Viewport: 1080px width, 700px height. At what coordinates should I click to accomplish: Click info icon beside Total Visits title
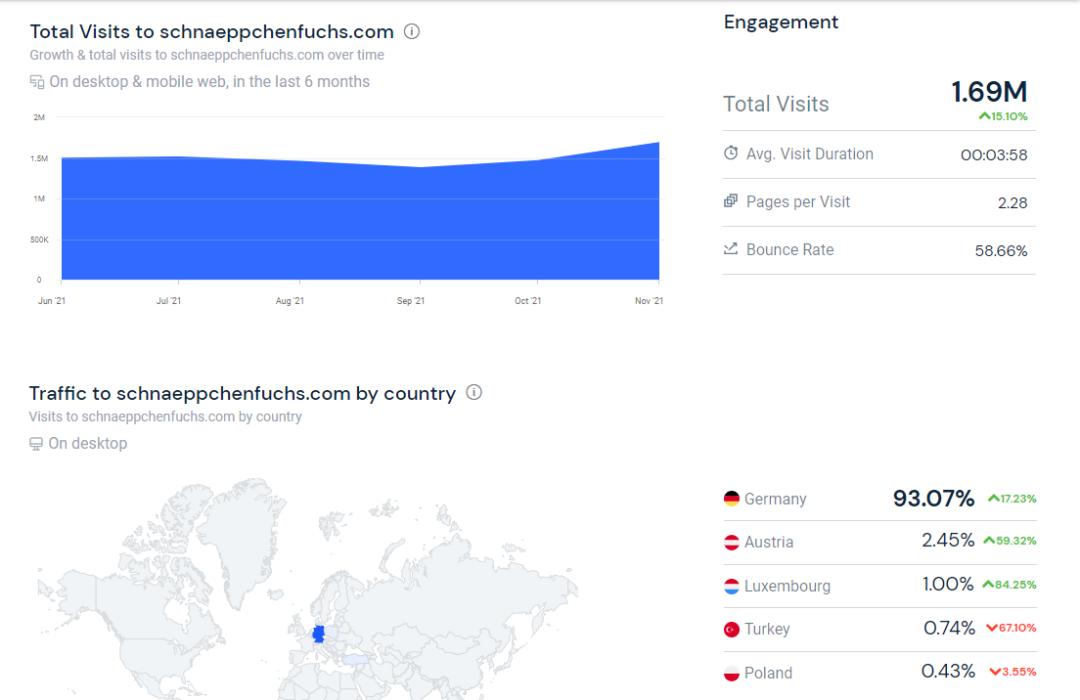tap(412, 31)
